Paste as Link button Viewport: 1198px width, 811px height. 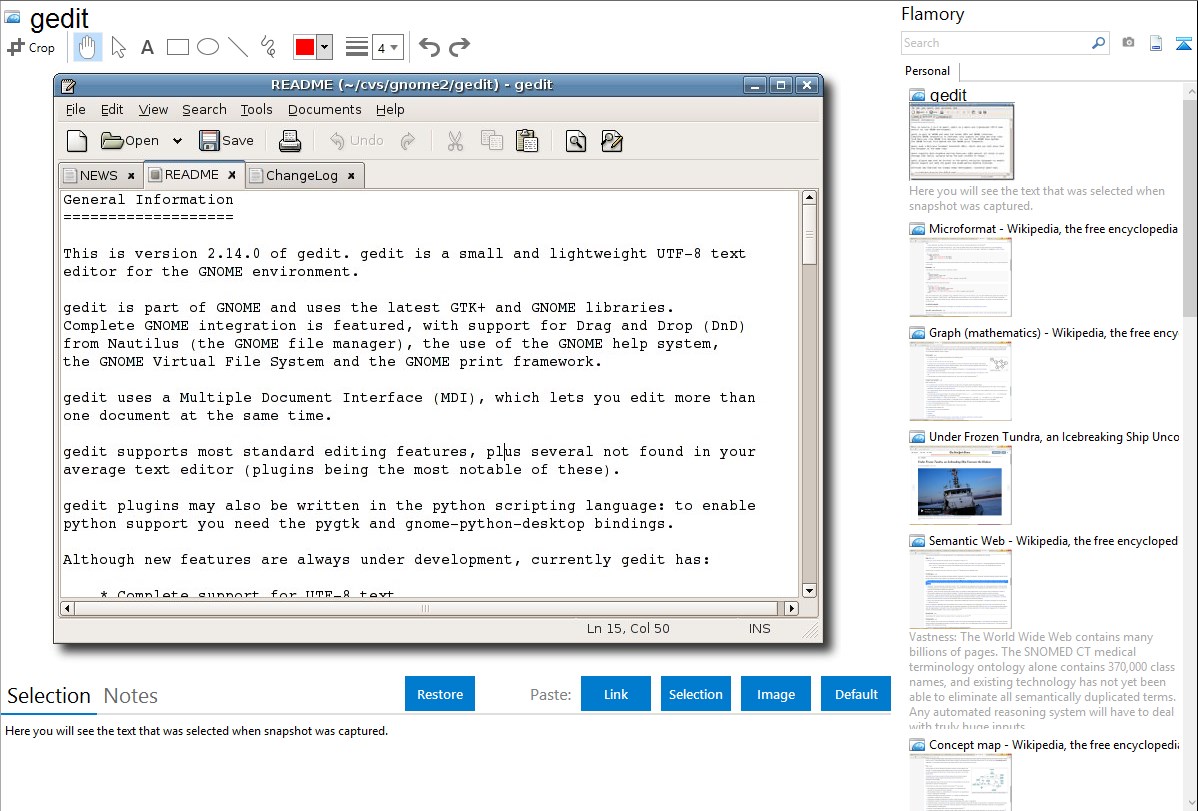(616, 694)
